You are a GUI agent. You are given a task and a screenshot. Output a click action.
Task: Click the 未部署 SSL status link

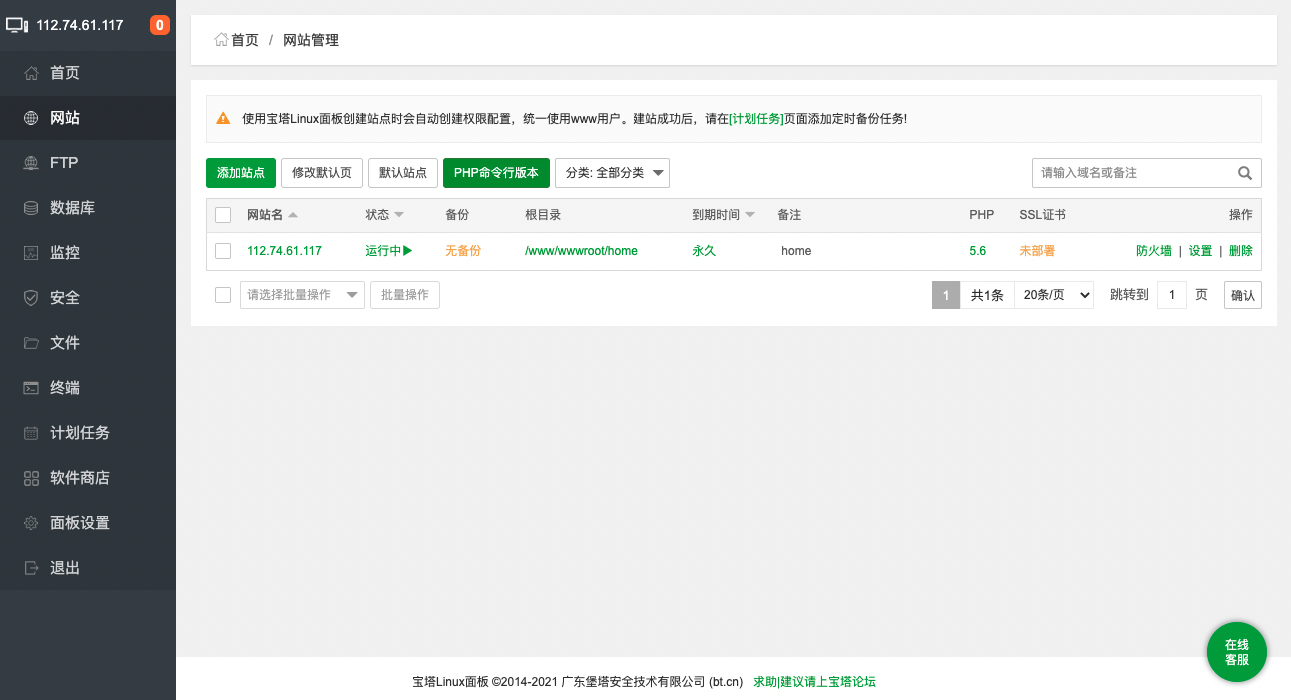tap(1037, 251)
